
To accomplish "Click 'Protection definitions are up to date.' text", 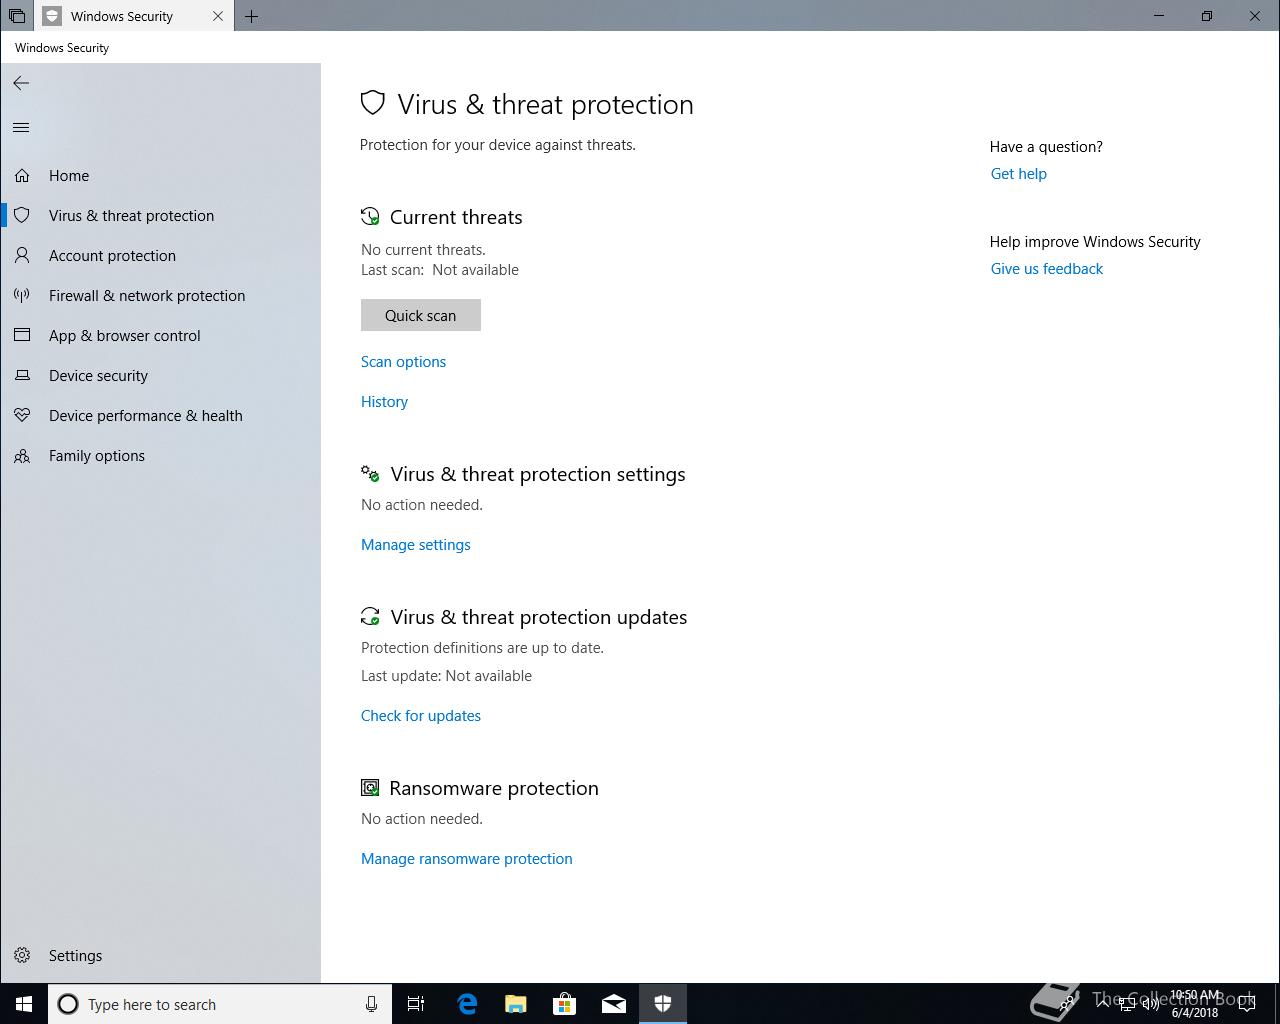I will pyautogui.click(x=482, y=648).
